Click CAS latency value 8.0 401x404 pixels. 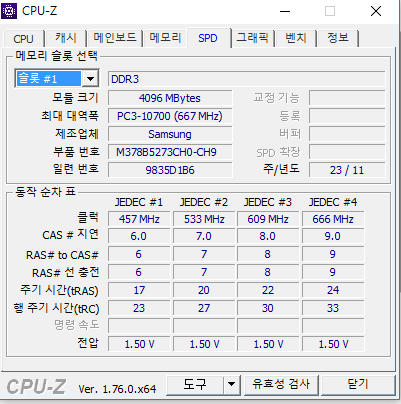coord(268,236)
